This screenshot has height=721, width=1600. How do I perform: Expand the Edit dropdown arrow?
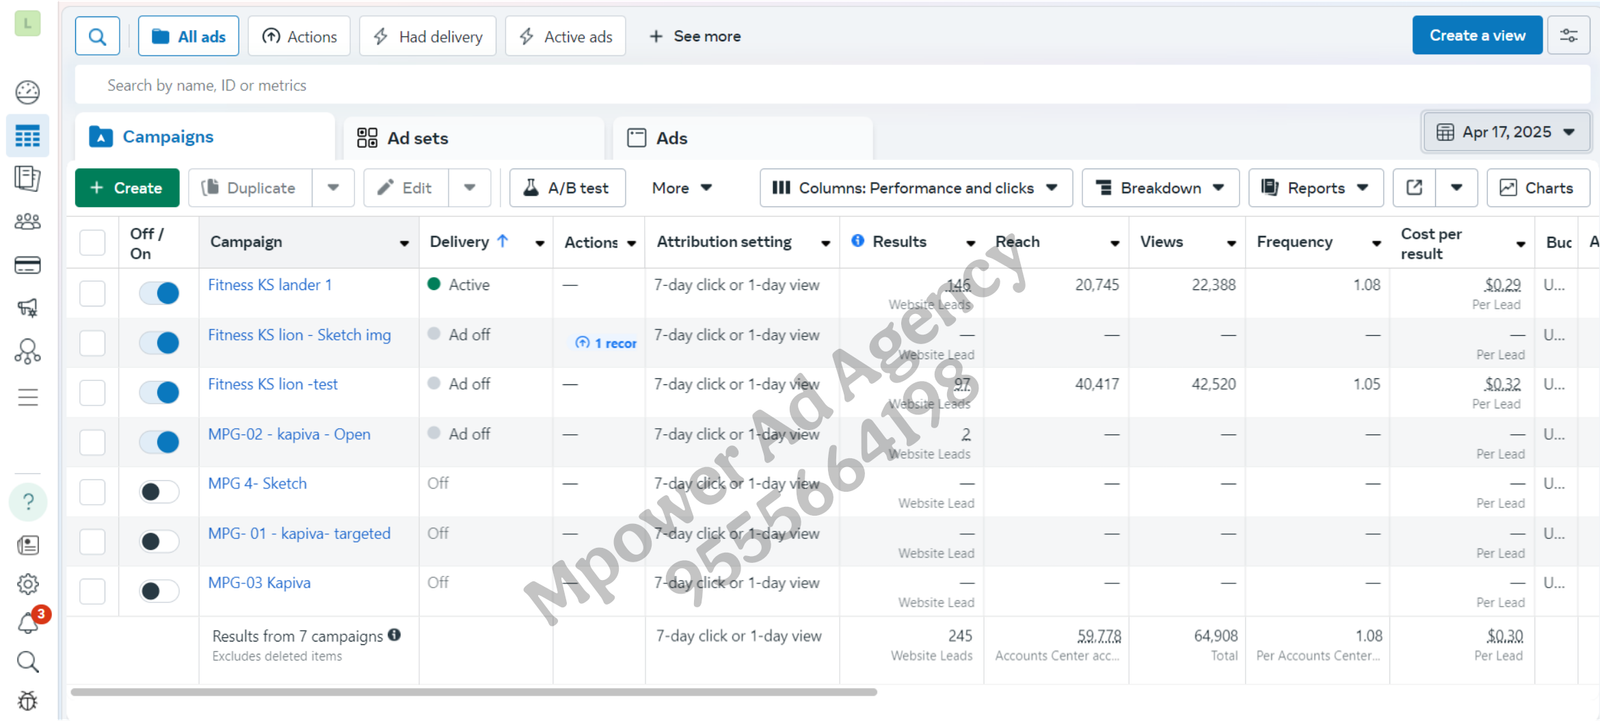point(470,188)
